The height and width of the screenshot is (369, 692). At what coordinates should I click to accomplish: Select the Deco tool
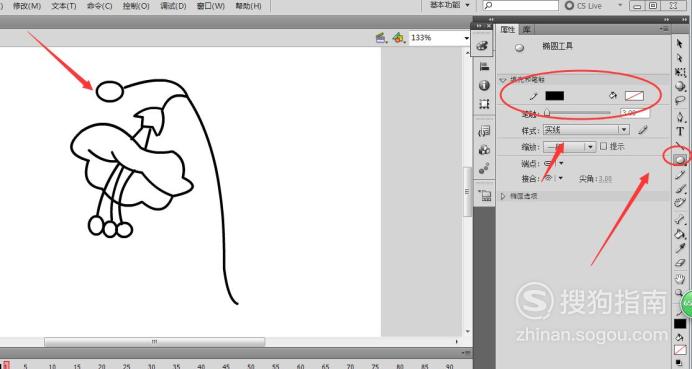(680, 203)
